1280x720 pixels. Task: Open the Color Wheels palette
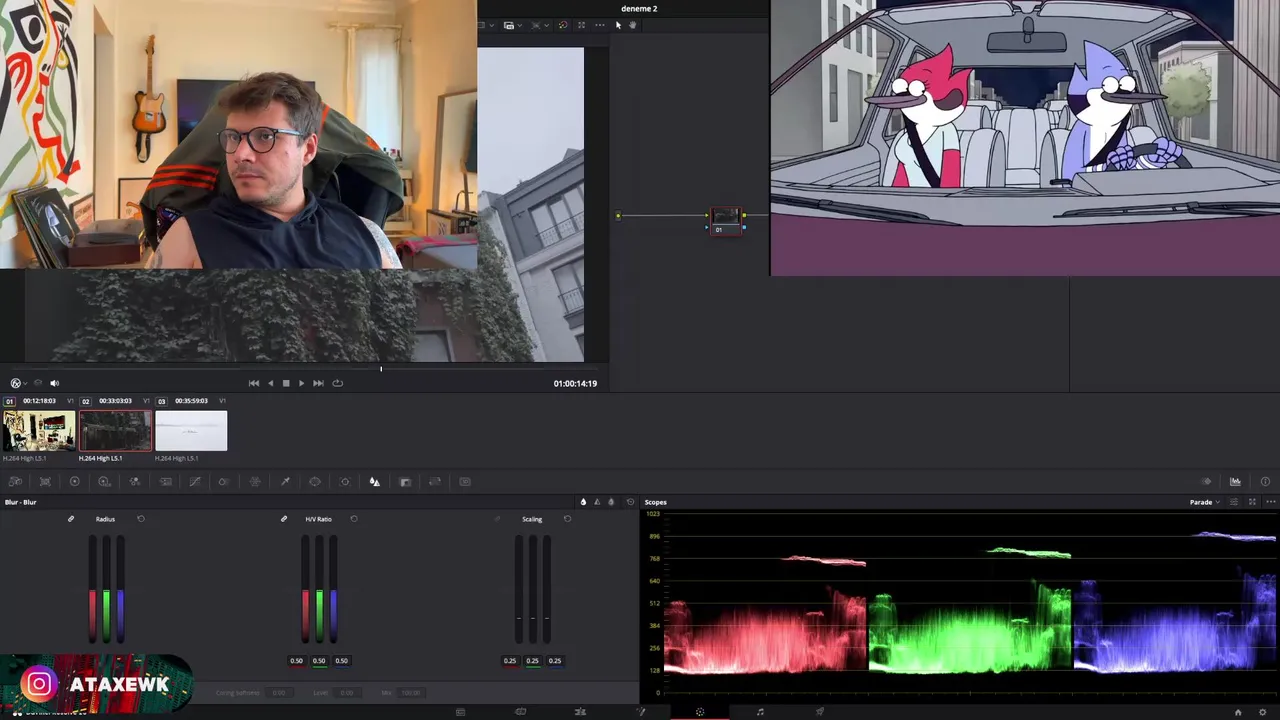(x=74, y=481)
